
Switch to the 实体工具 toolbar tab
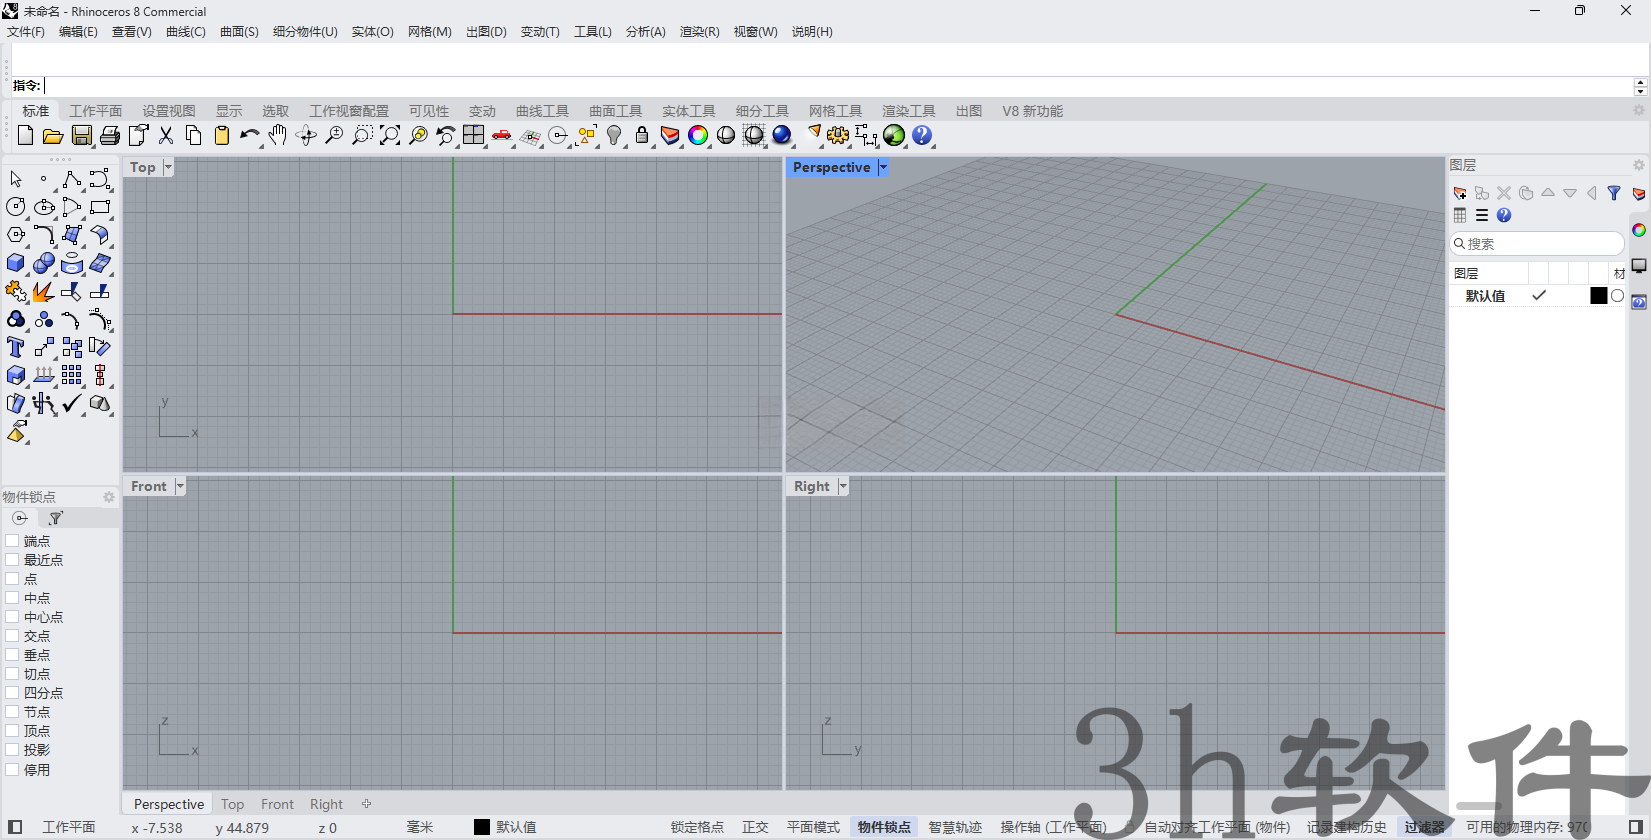[x=689, y=111]
